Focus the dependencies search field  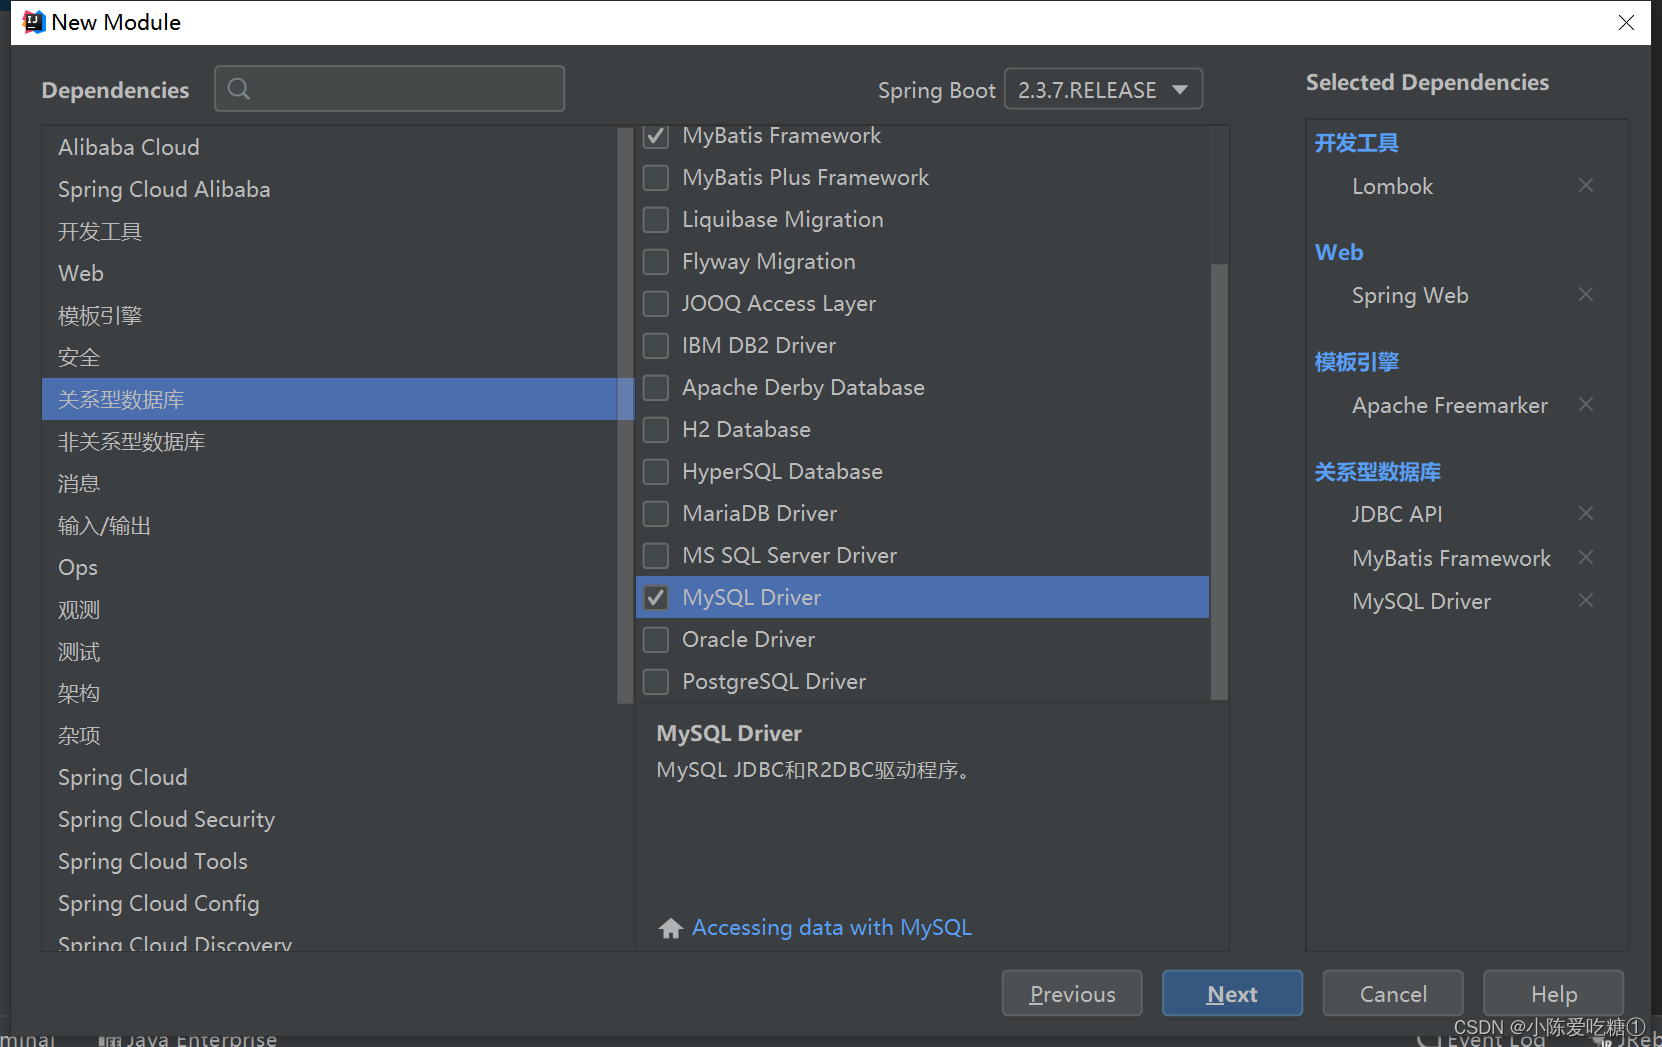[390, 89]
